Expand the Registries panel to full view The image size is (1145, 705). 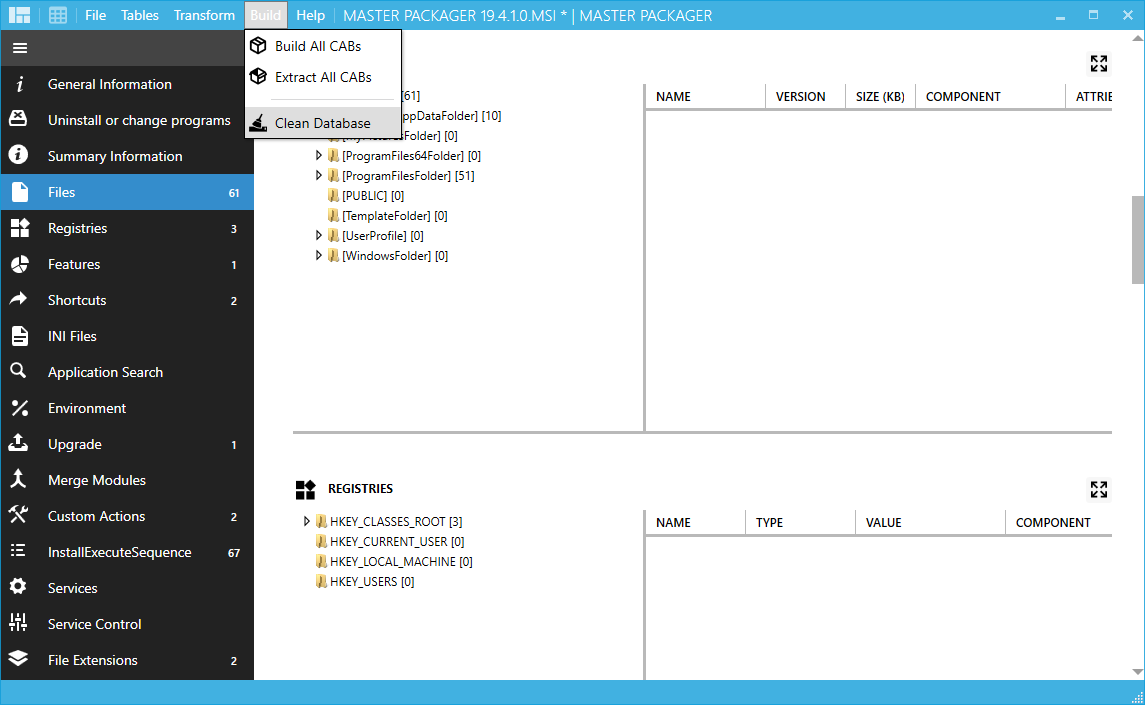[1099, 489]
